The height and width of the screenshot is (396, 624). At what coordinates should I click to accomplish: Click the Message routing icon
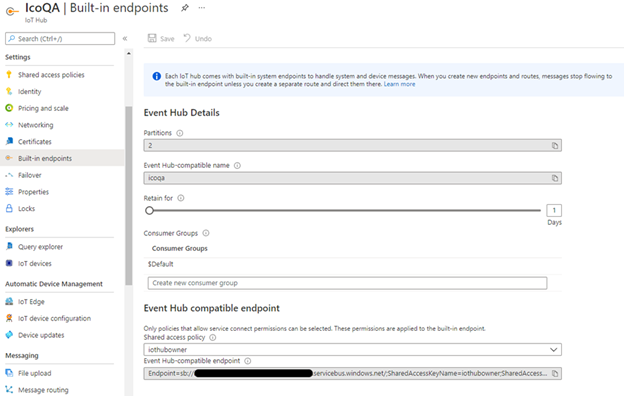click(x=9, y=390)
